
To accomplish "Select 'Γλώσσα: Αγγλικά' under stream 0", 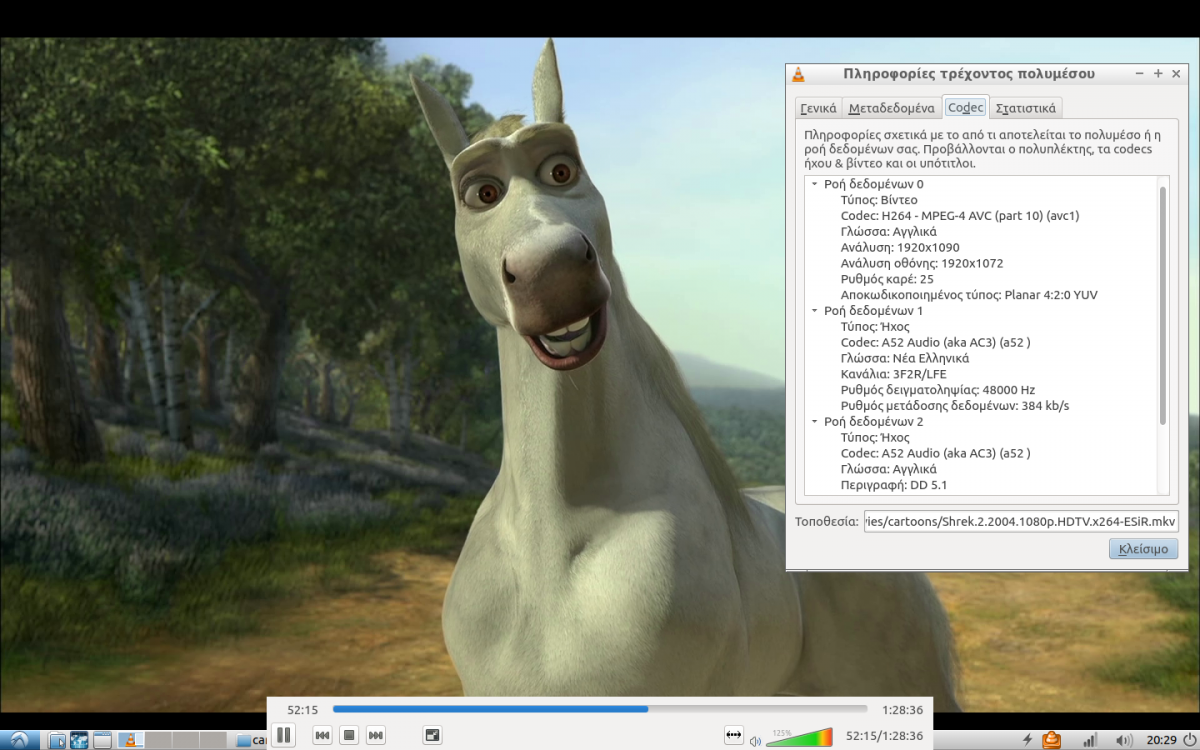I will point(888,232).
